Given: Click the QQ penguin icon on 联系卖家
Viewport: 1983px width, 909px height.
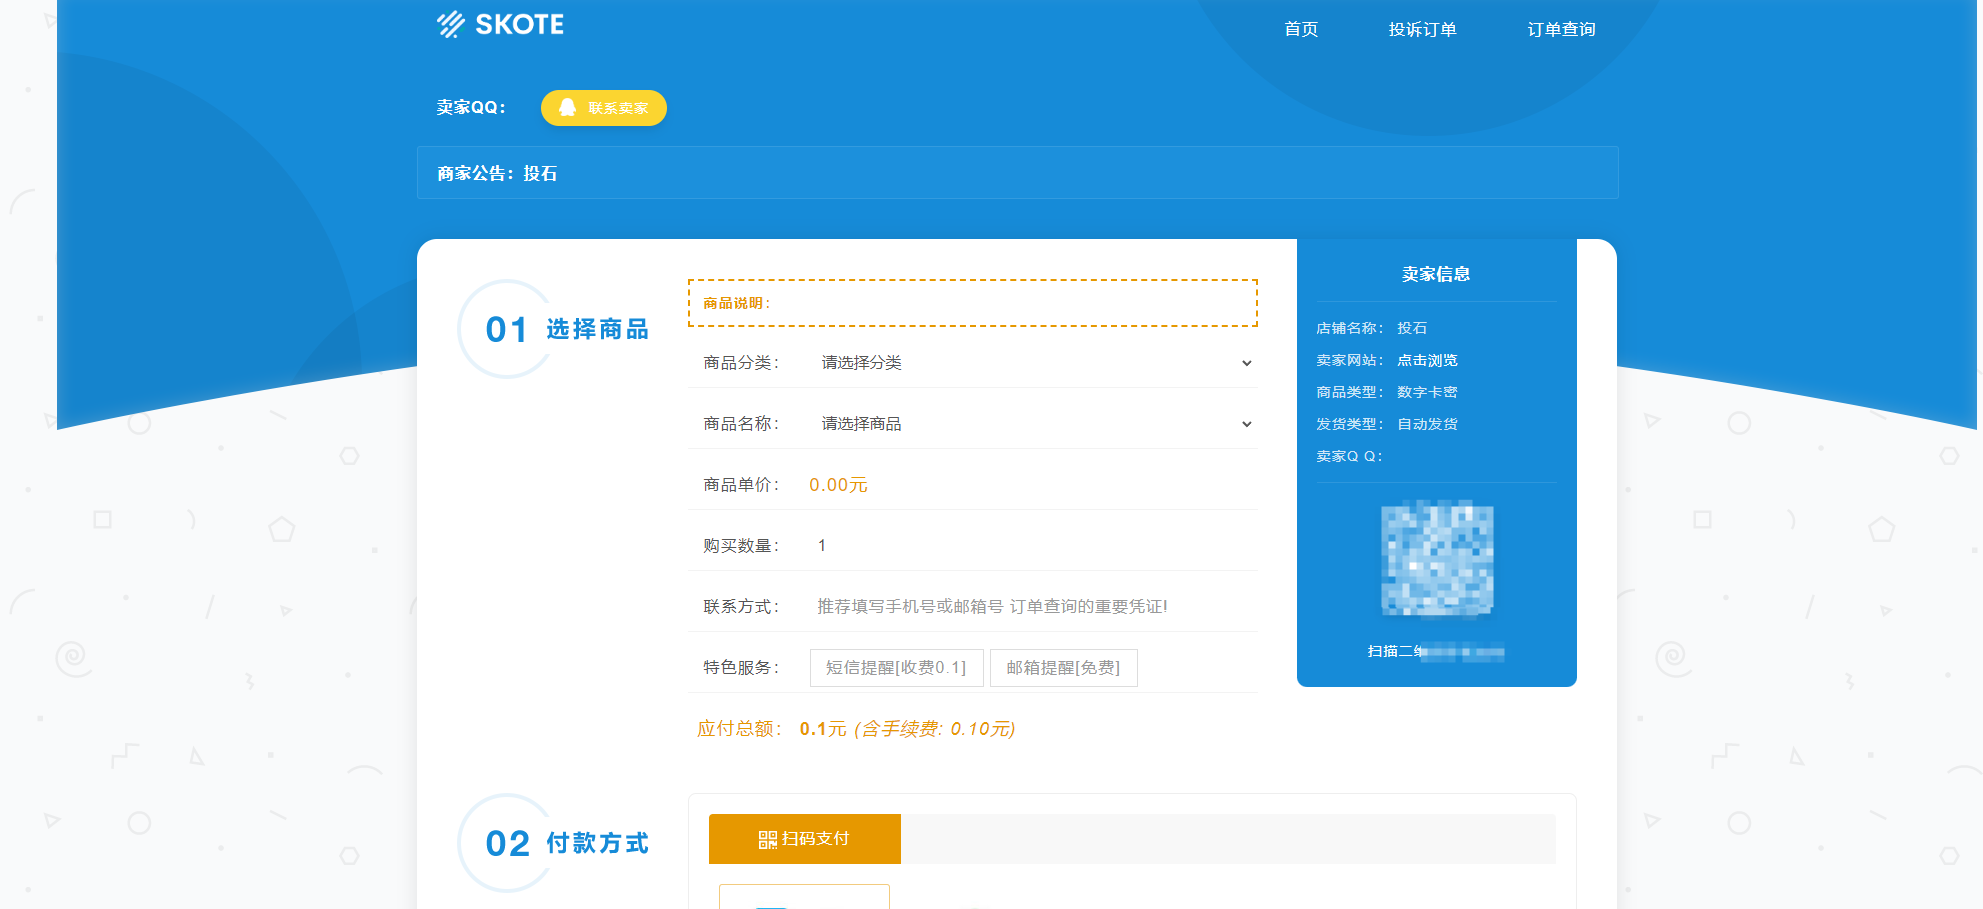Looking at the screenshot, I should point(567,108).
